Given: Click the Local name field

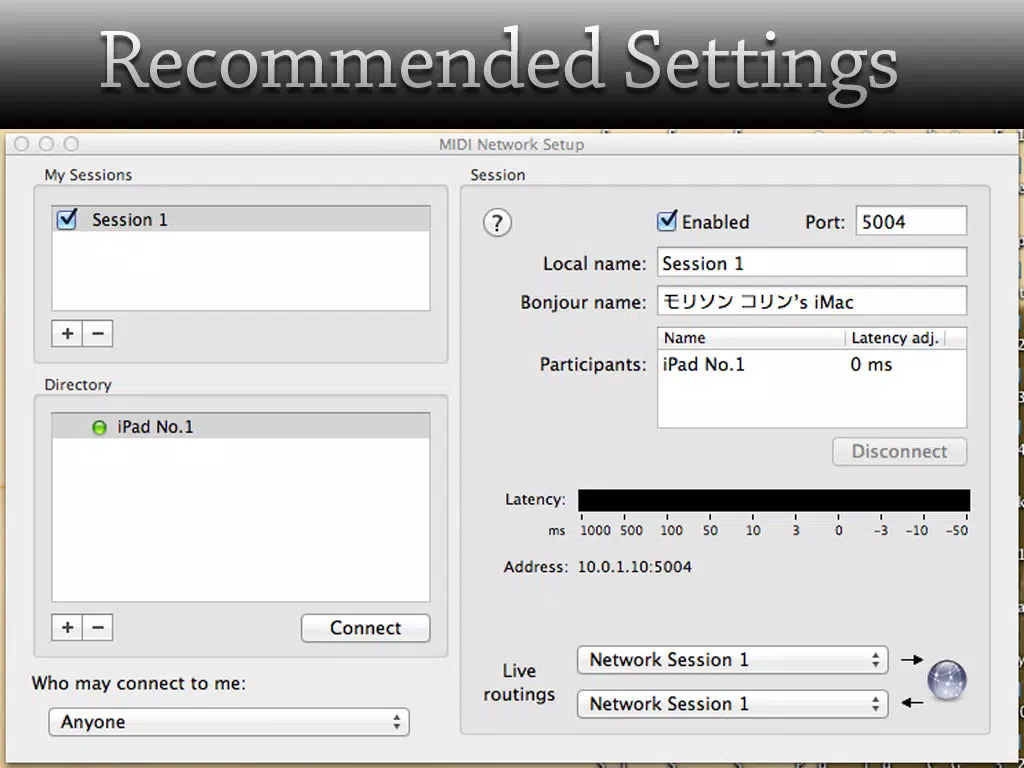Looking at the screenshot, I should (x=812, y=263).
